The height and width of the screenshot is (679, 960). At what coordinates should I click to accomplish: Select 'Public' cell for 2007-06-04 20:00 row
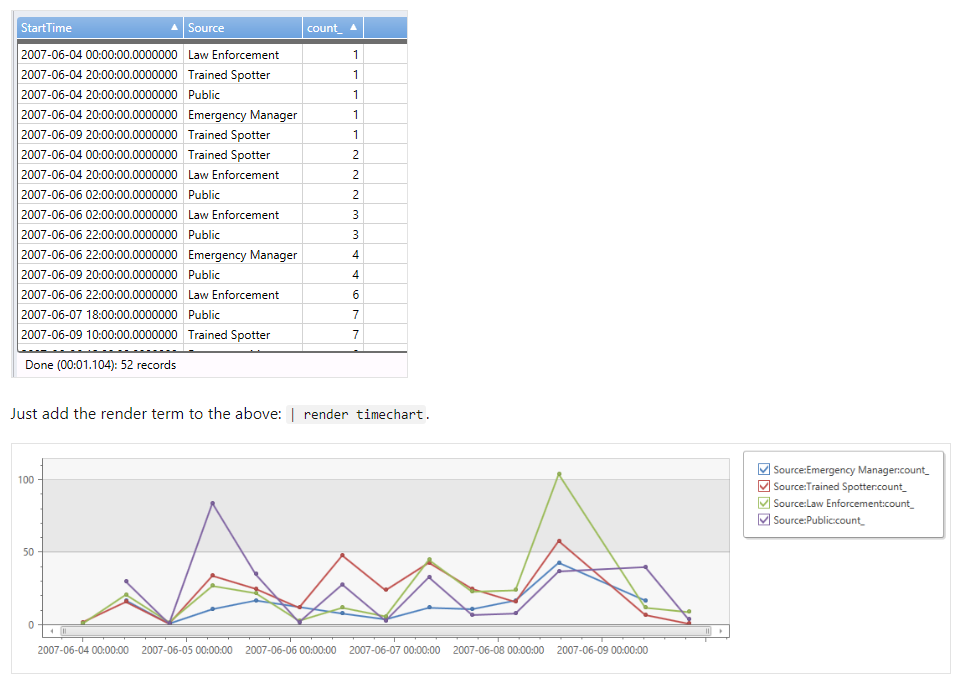pos(243,94)
